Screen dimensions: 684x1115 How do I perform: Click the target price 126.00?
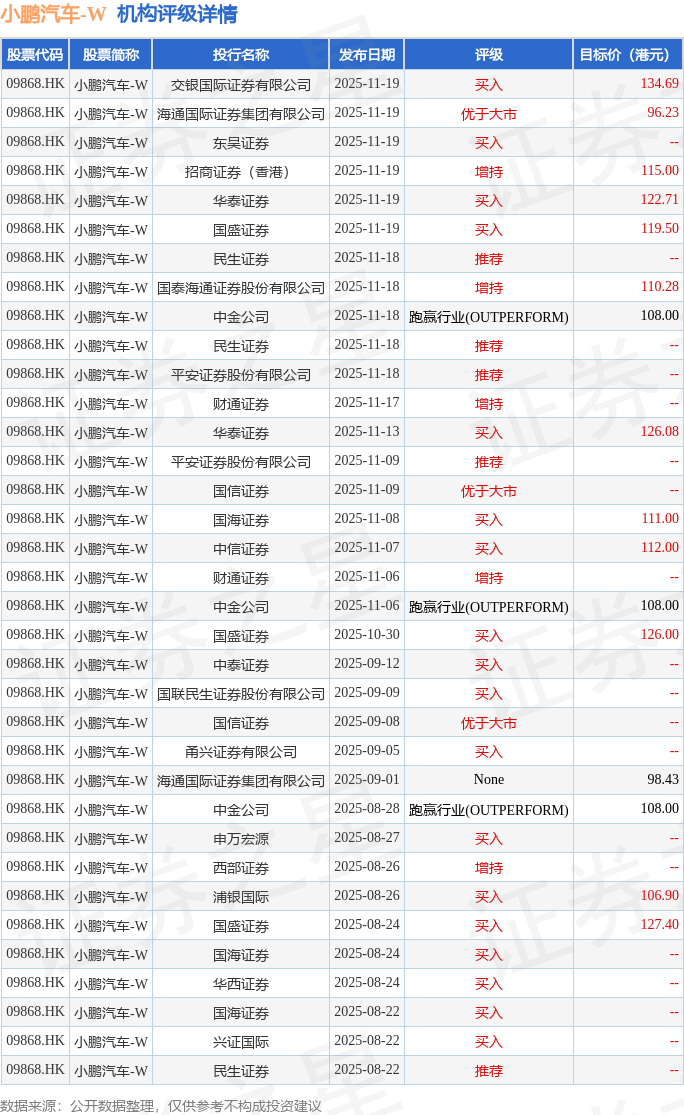(659, 635)
